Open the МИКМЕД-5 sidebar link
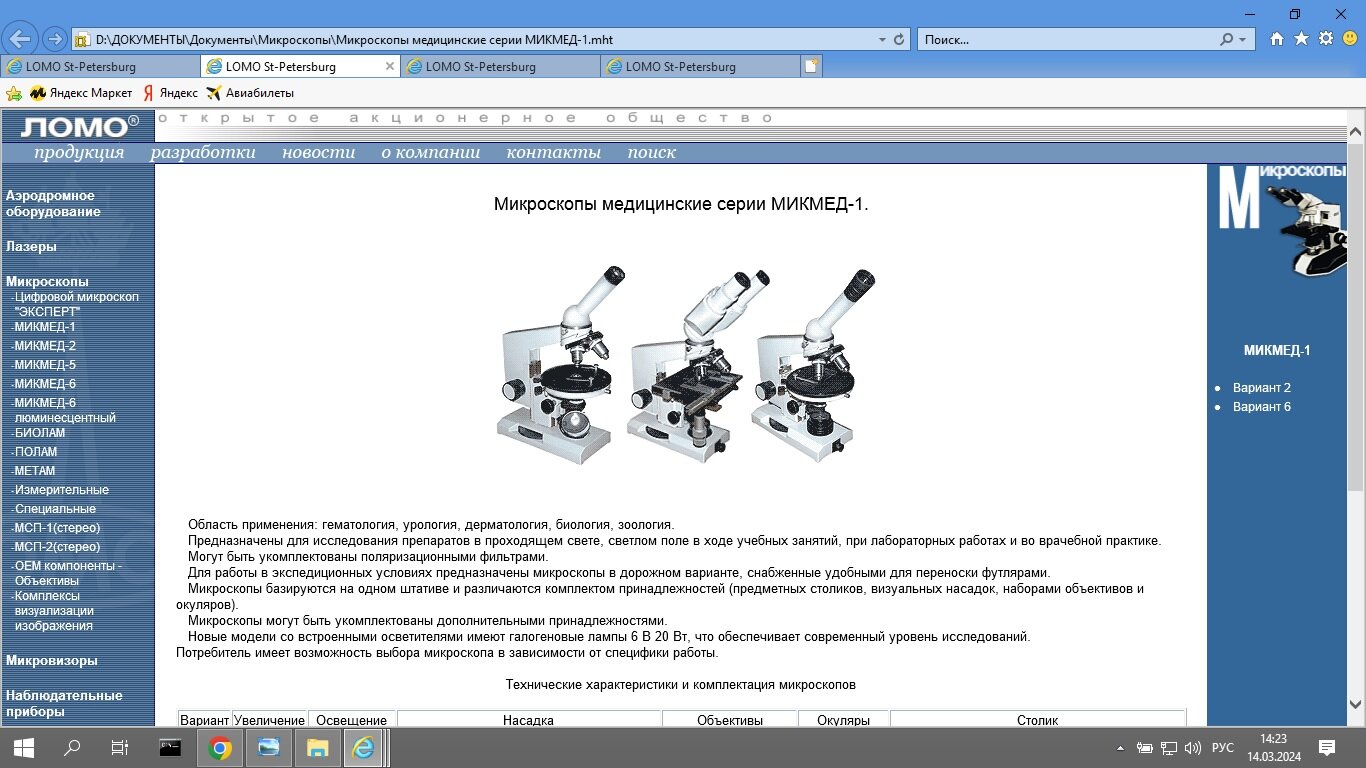 pos(44,365)
